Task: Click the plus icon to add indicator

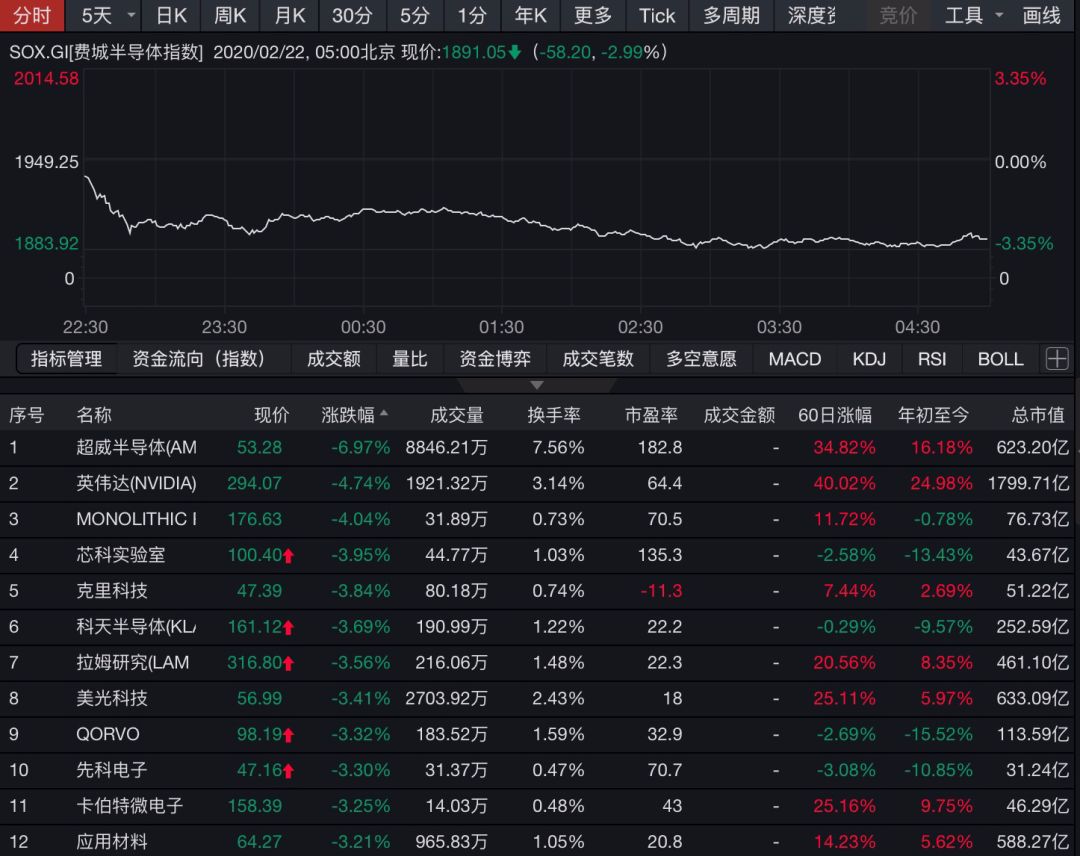Action: [x=1057, y=359]
